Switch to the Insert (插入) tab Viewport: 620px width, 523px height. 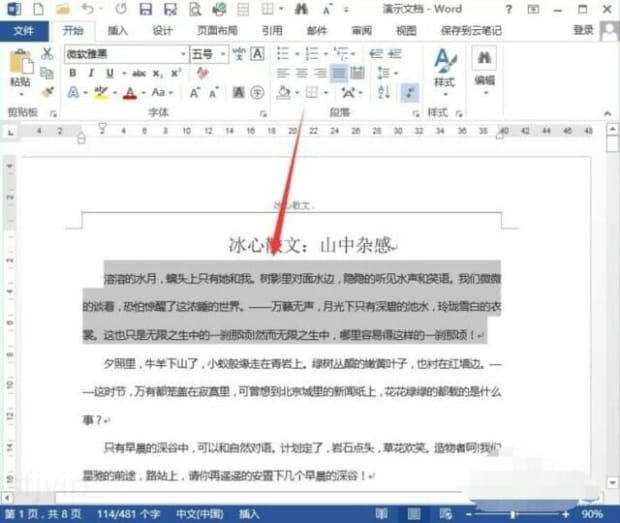pyautogui.click(x=118, y=30)
